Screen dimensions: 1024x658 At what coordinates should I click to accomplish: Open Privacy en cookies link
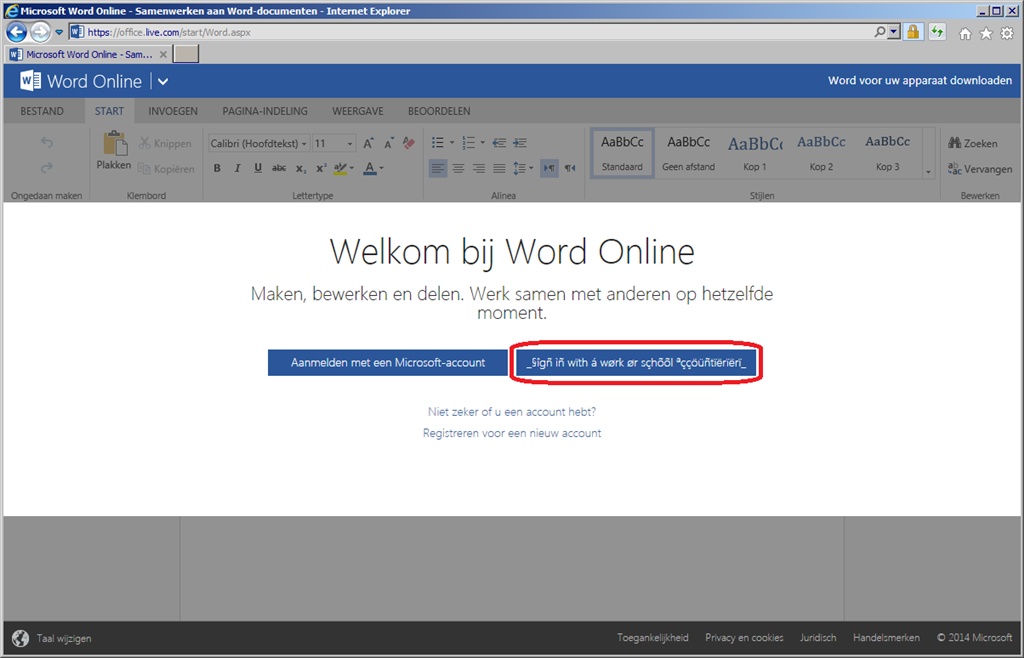coord(744,638)
